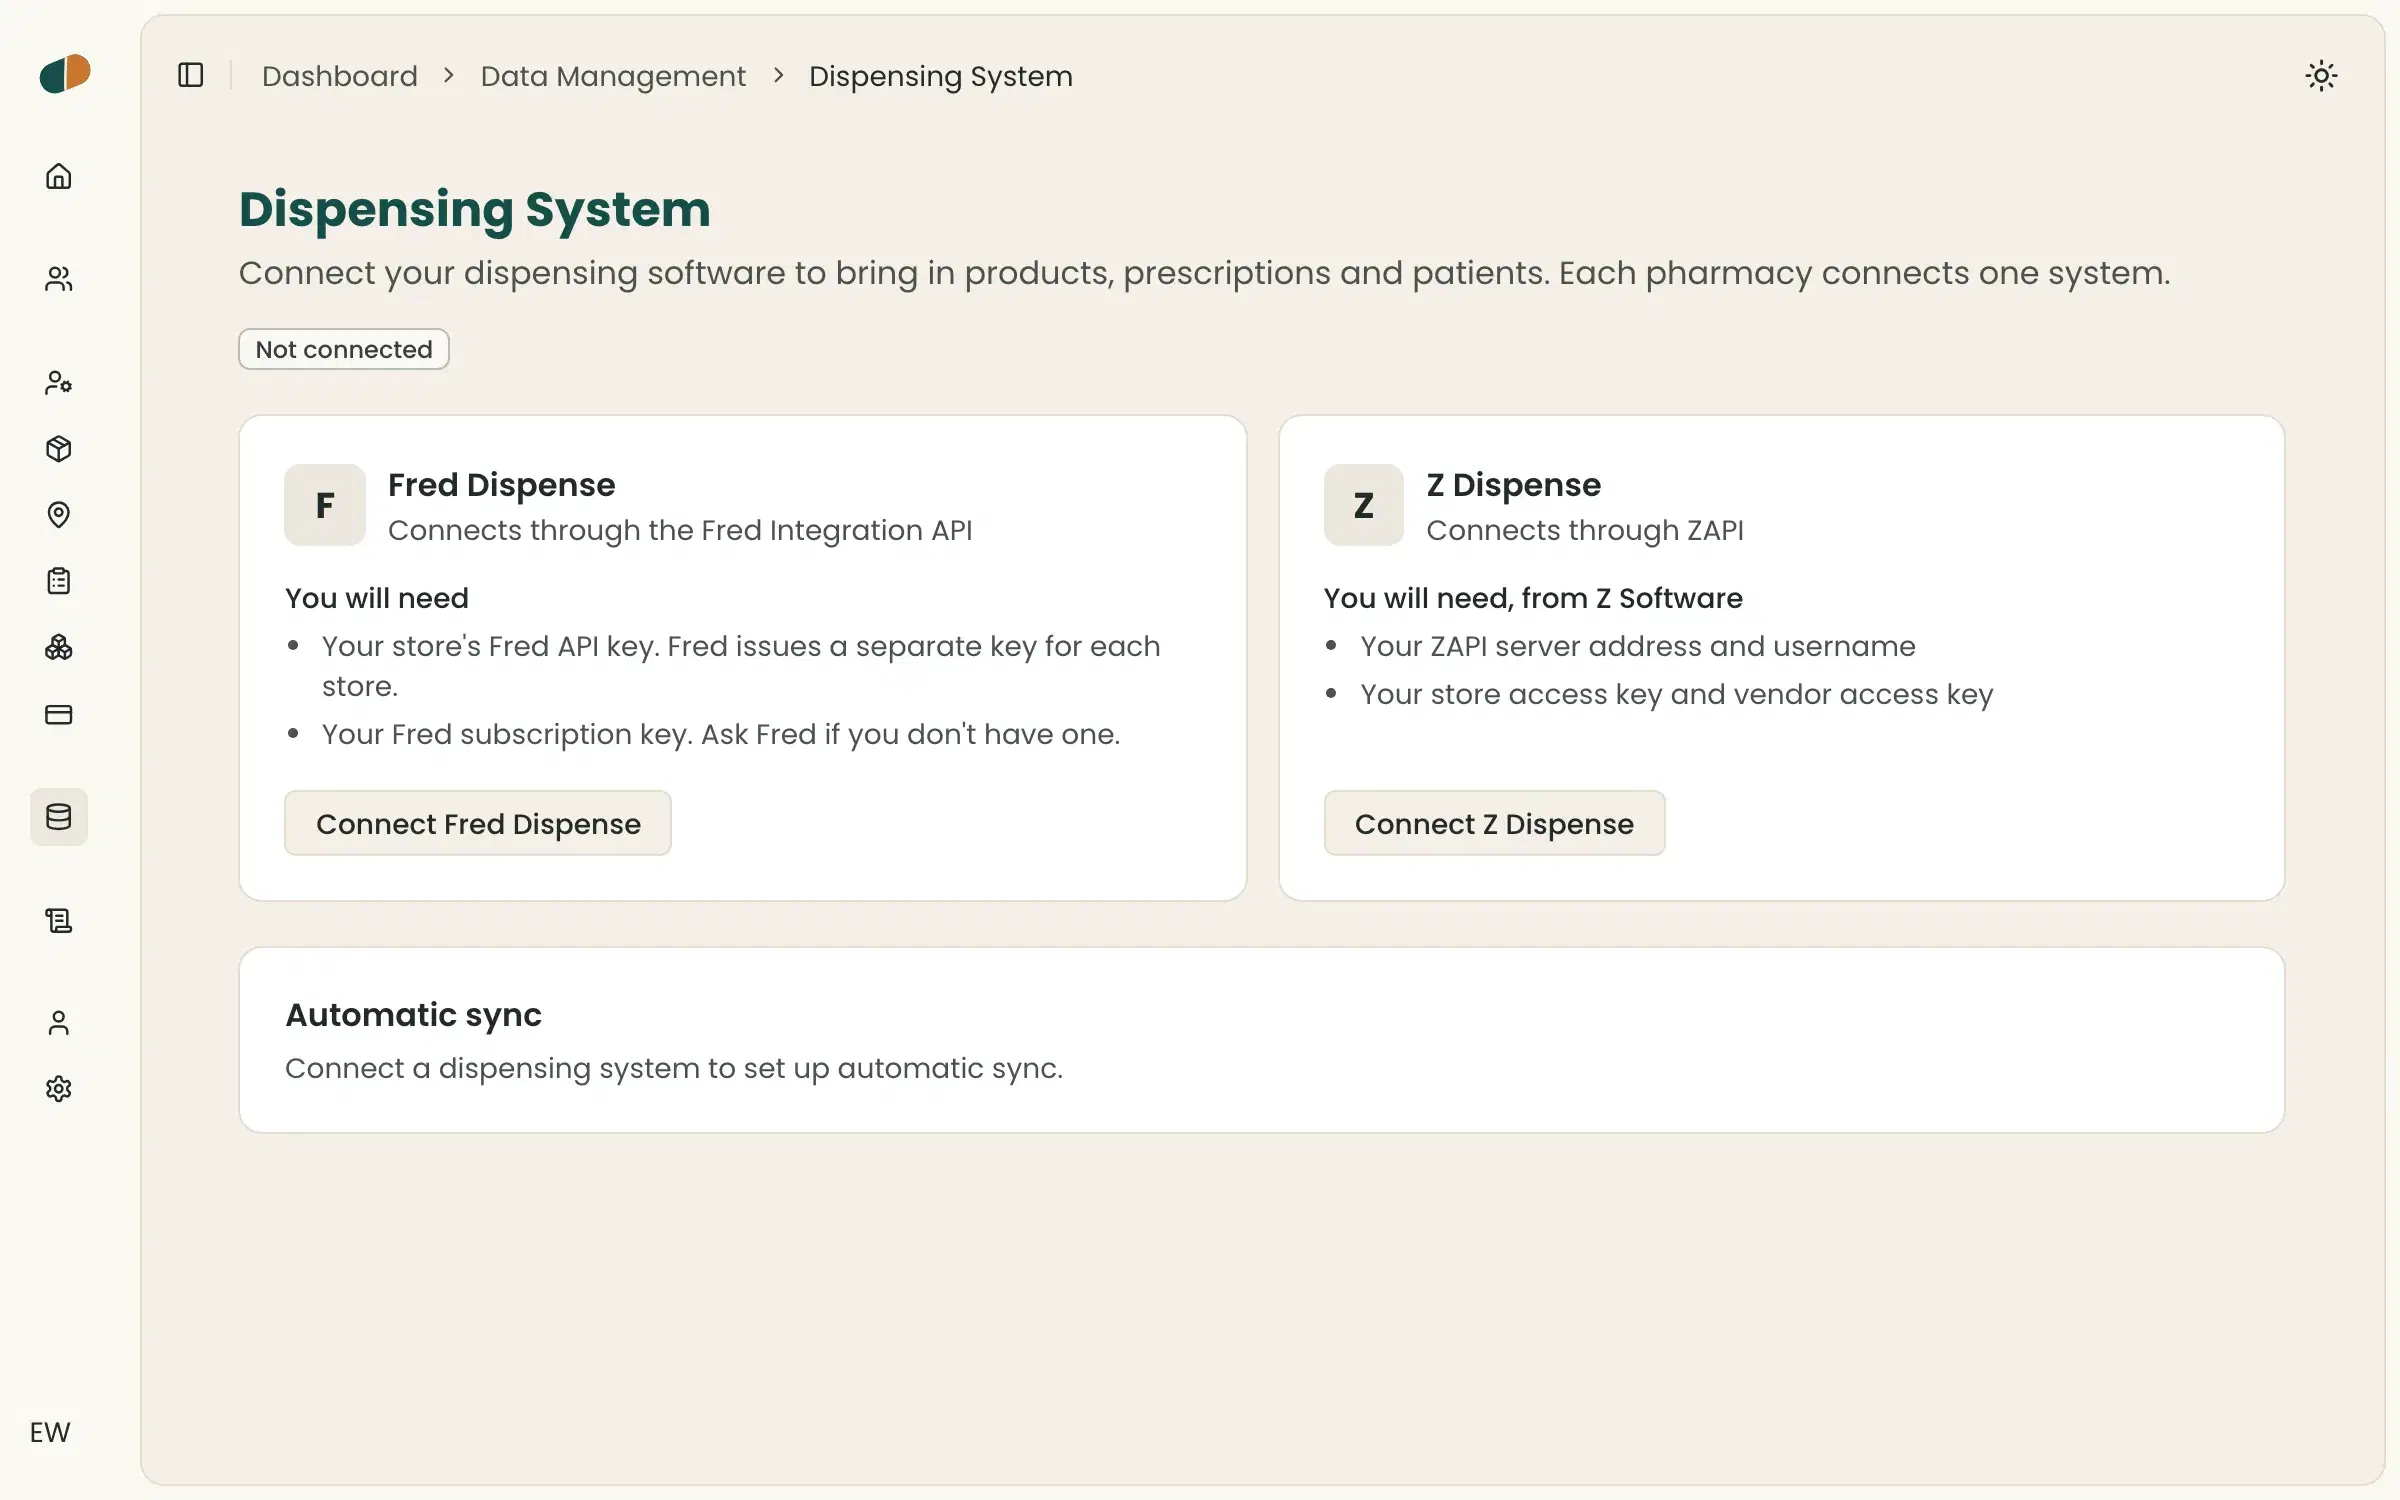This screenshot has height=1500, width=2400.
Task: Click 'Your ZAPI server address and username' bullet
Action: [1637, 646]
